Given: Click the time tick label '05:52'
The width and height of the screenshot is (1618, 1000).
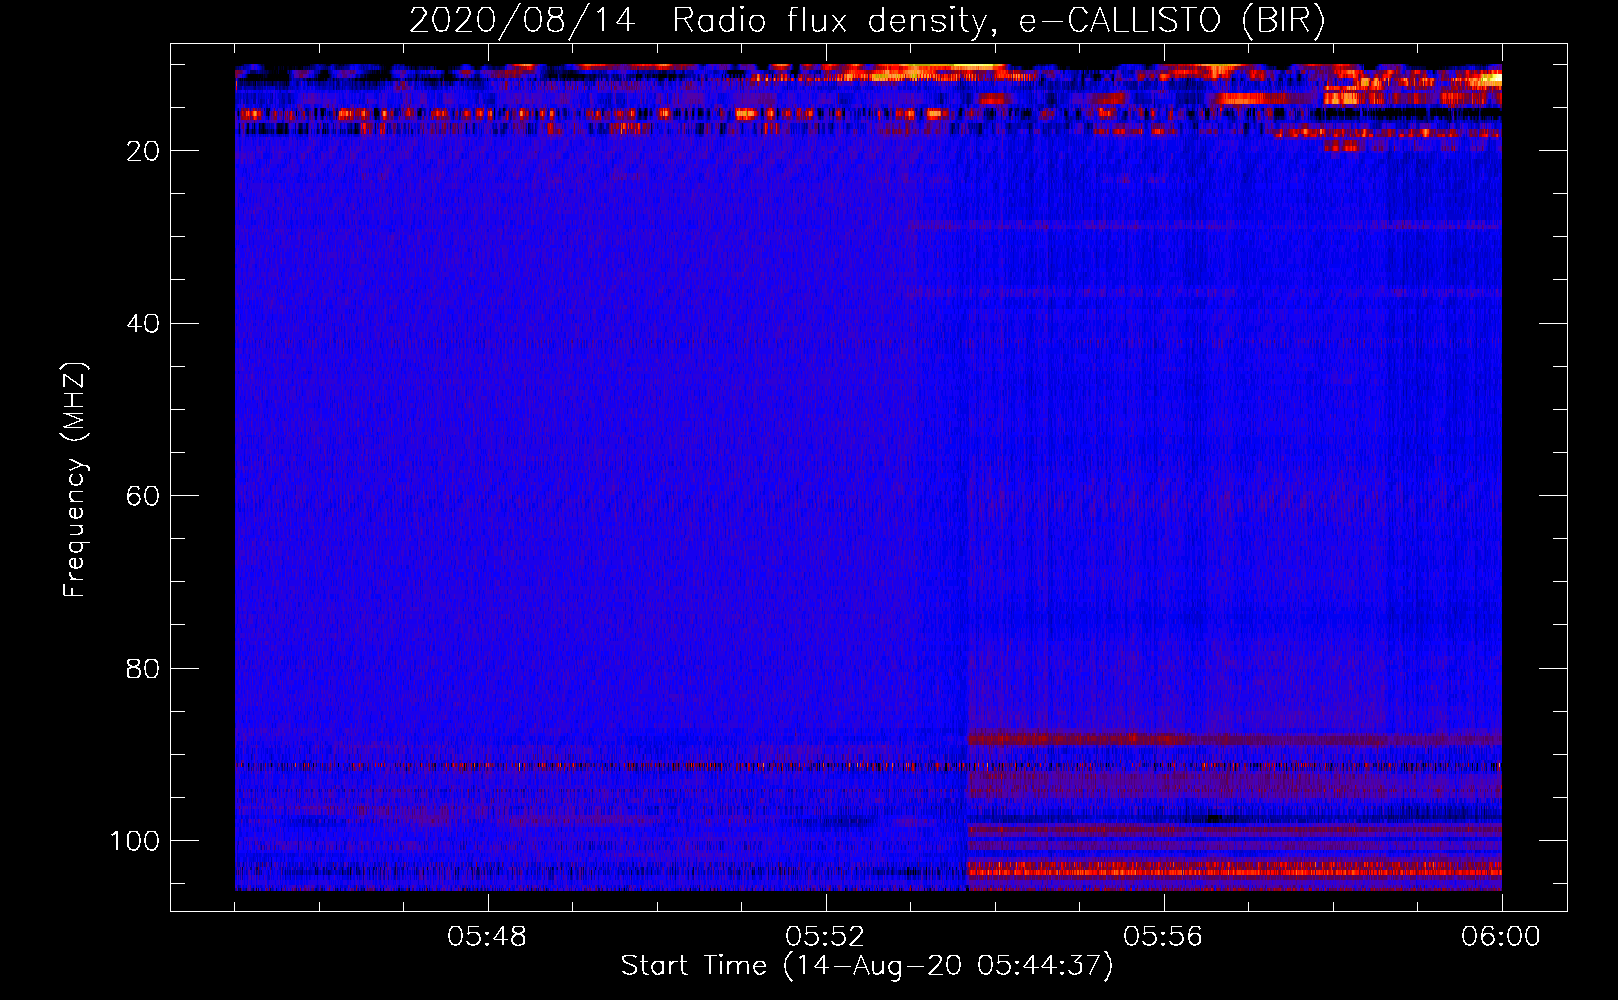Looking at the screenshot, I should [825, 937].
